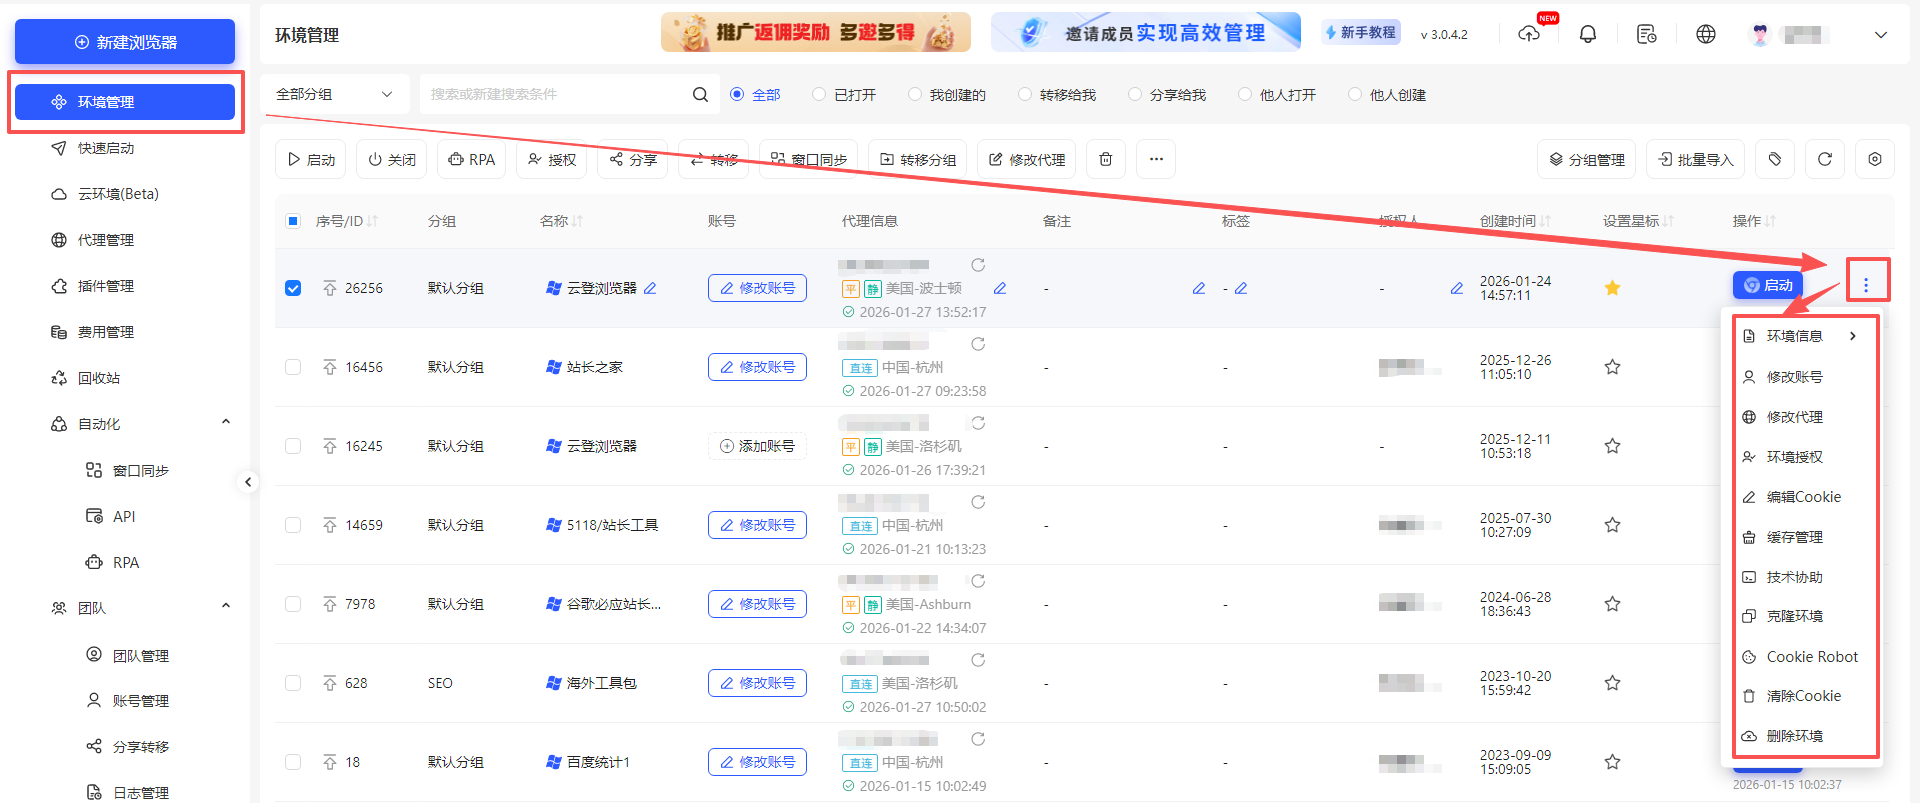Click the refresh list icon
1920x803 pixels.
1825,159
